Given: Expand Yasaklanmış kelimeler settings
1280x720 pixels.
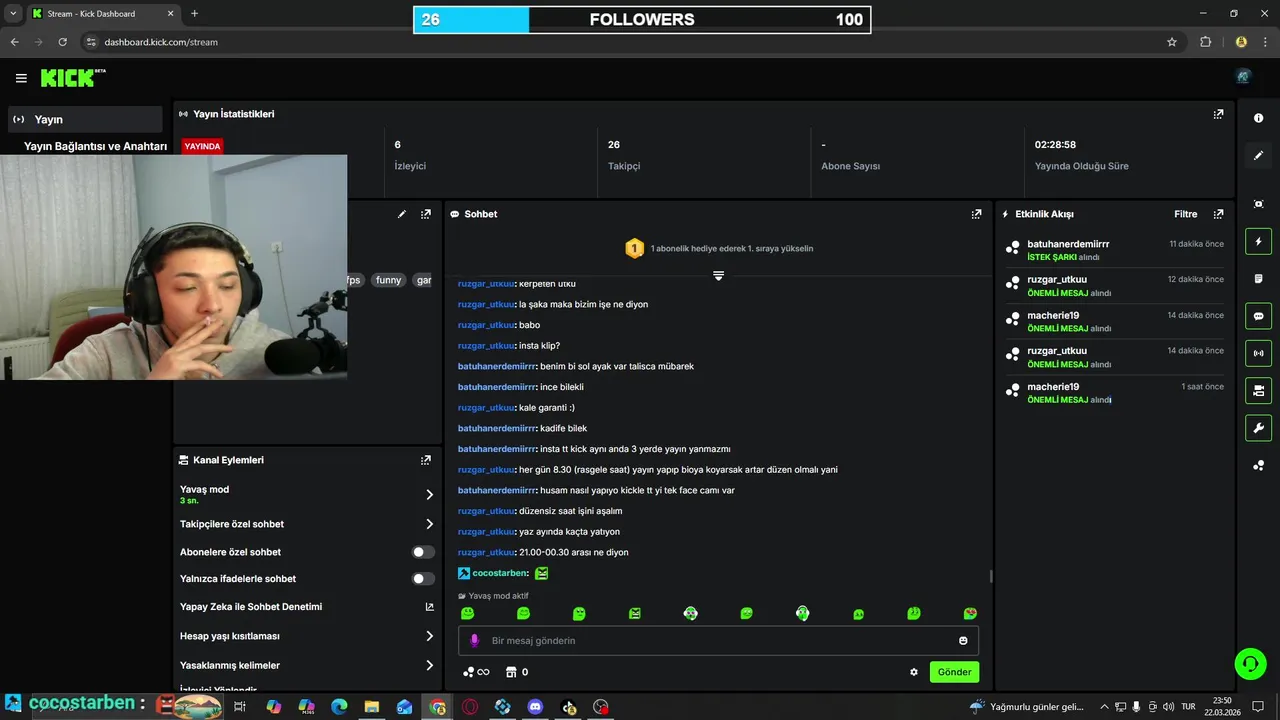Looking at the screenshot, I should (429, 665).
